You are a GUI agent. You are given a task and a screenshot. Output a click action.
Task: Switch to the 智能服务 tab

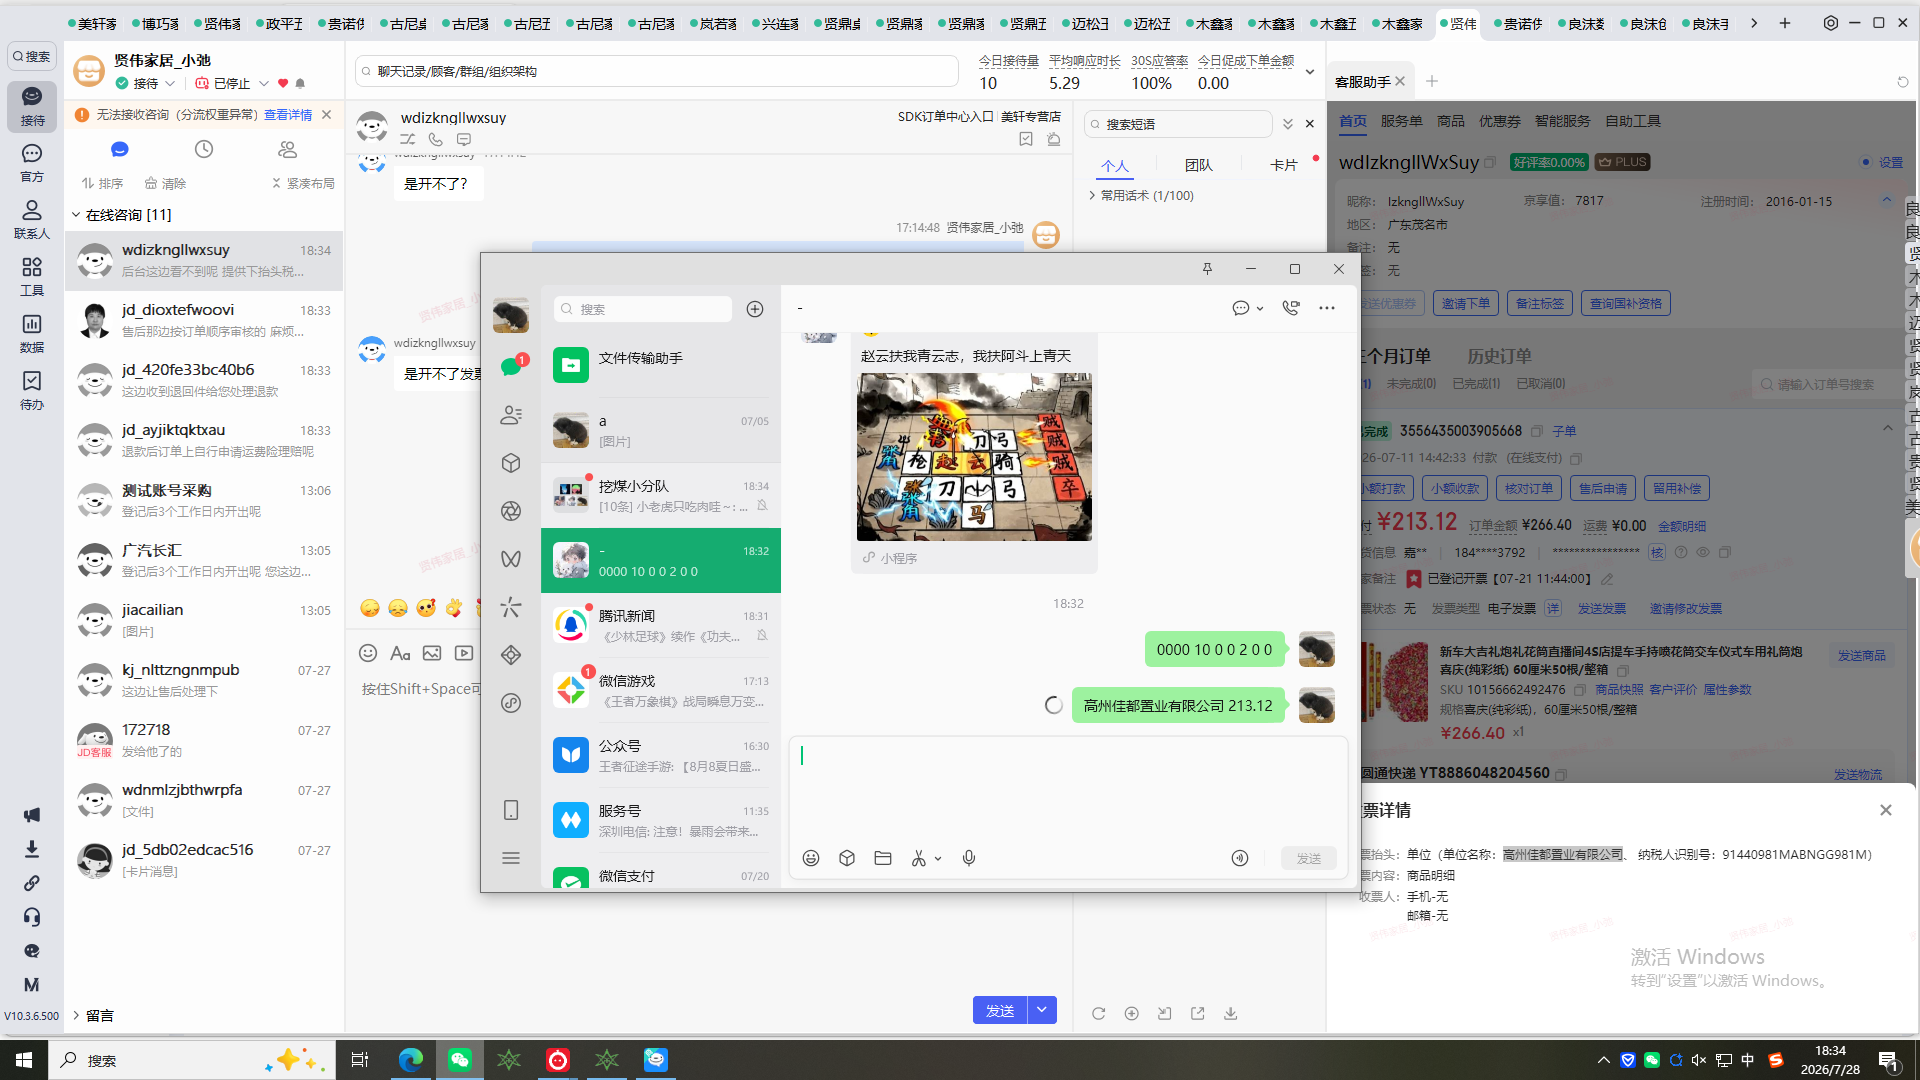pos(1563,121)
